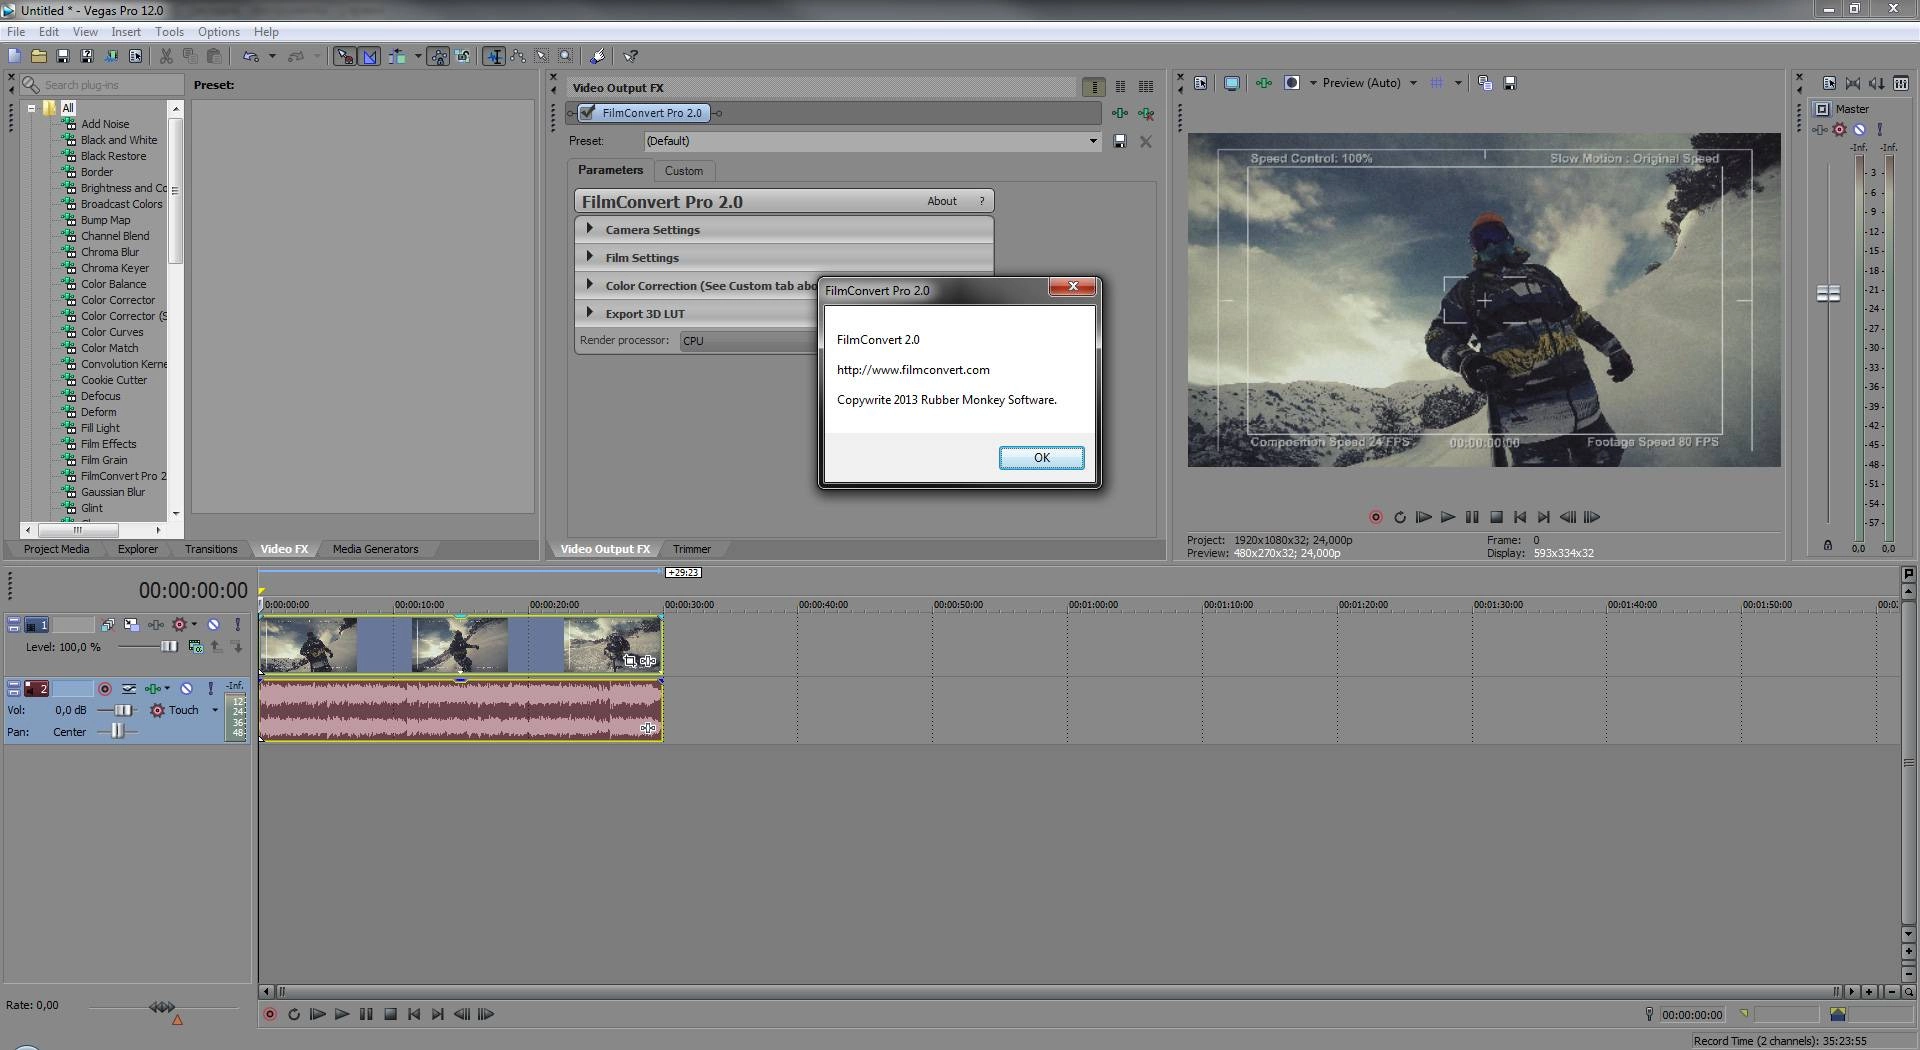
Task: Toggle Master bus mute in mixer
Action: tap(1859, 129)
